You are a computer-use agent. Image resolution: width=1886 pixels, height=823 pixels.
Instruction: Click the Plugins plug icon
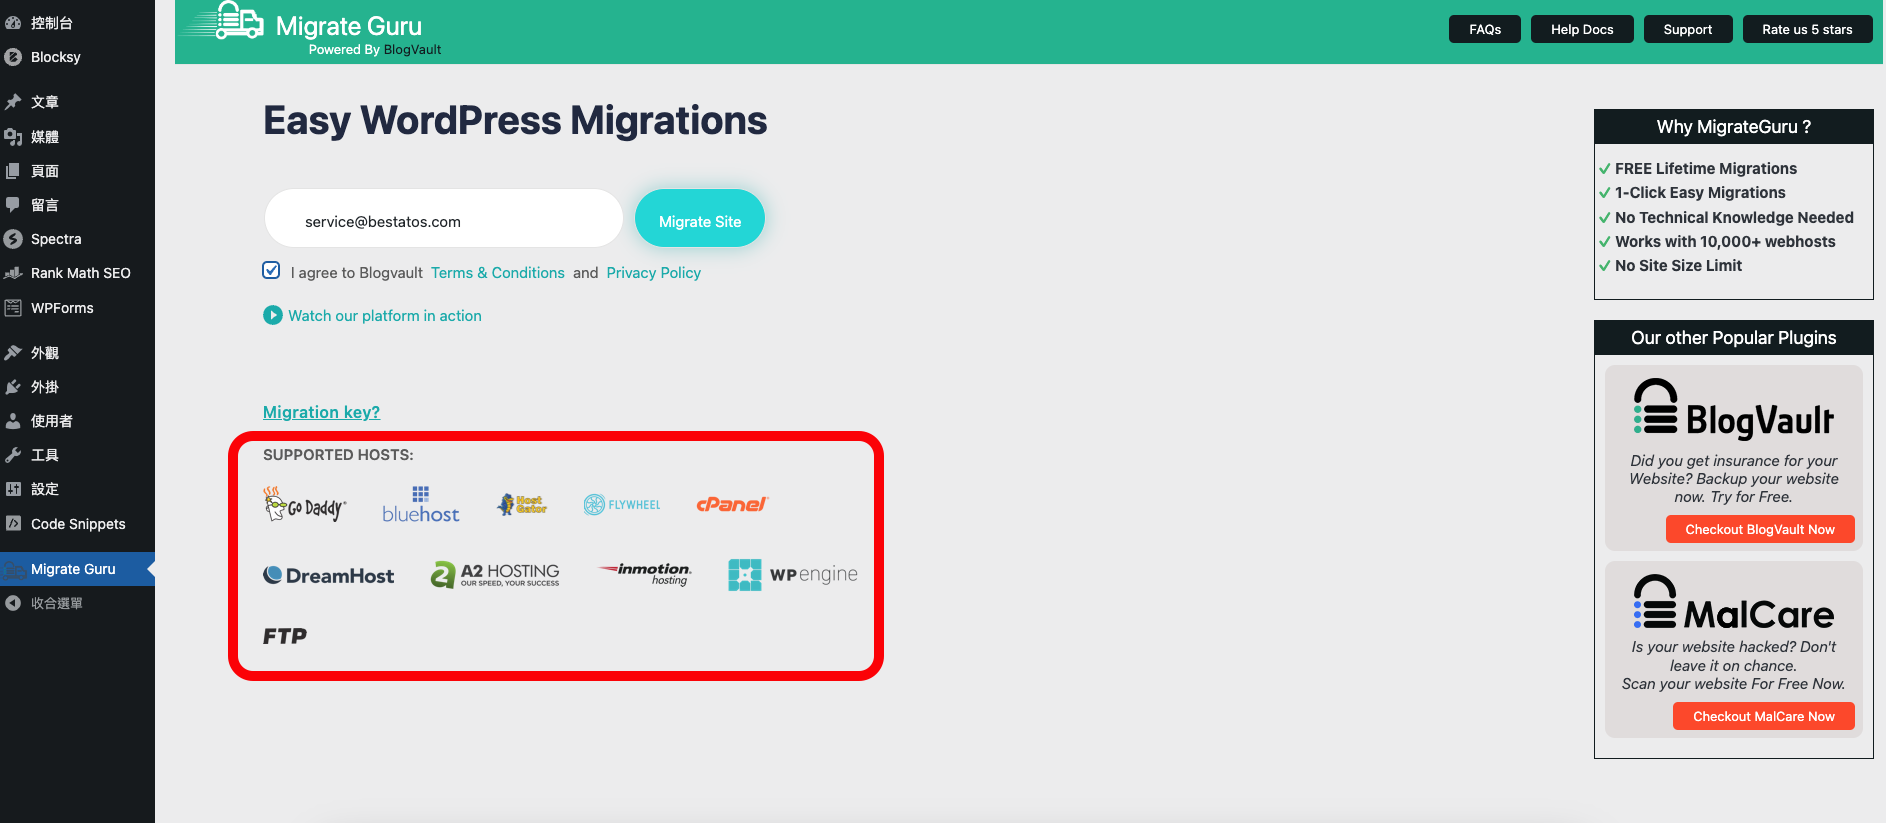pyautogui.click(x=13, y=386)
